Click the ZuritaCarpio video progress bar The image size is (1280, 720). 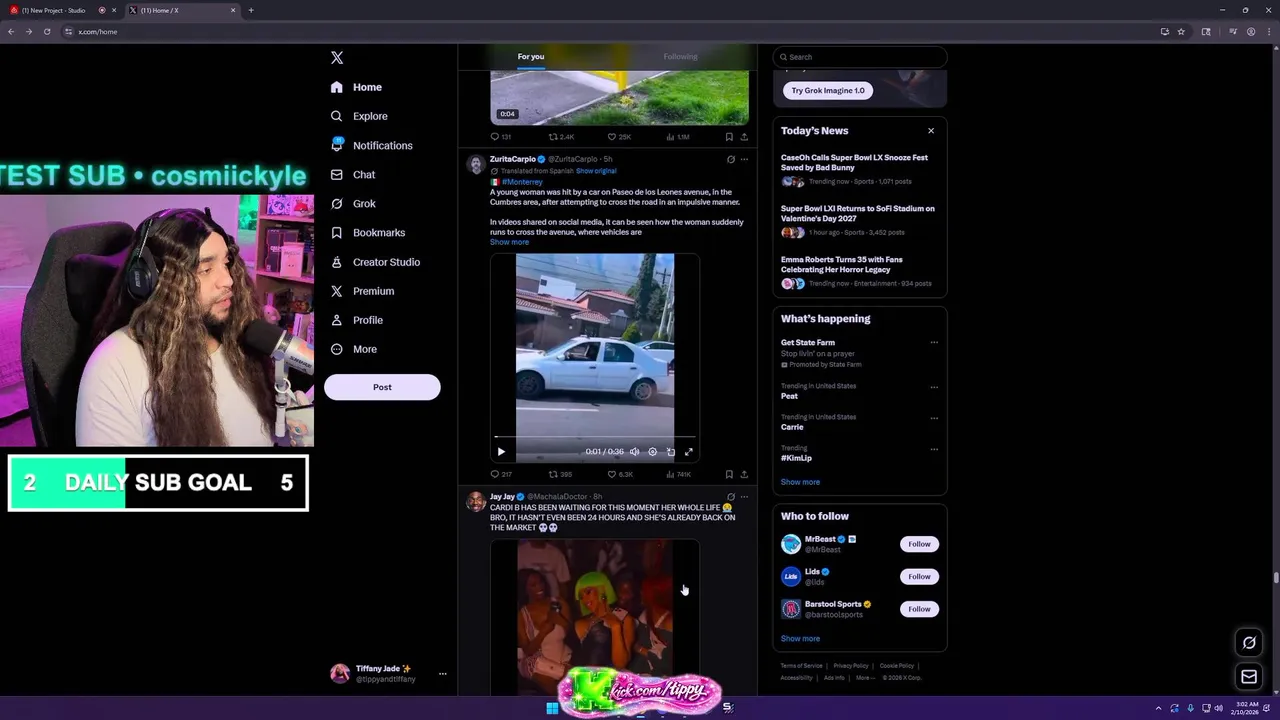595,438
